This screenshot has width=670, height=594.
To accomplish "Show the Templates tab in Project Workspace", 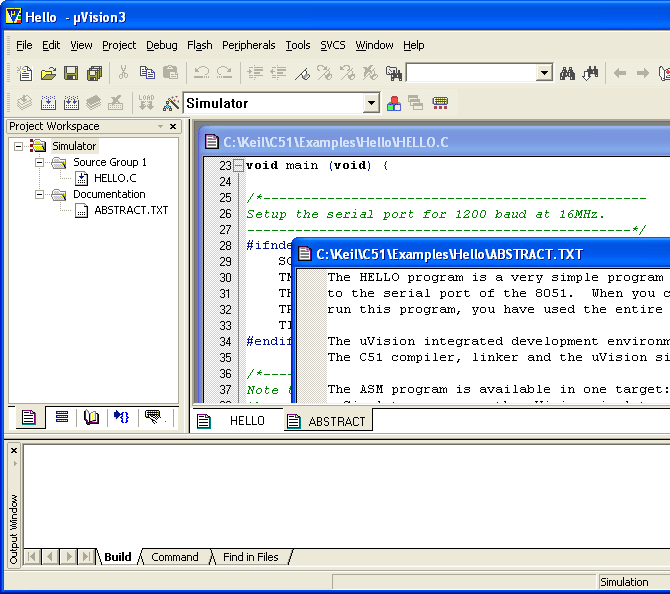I will (154, 417).
